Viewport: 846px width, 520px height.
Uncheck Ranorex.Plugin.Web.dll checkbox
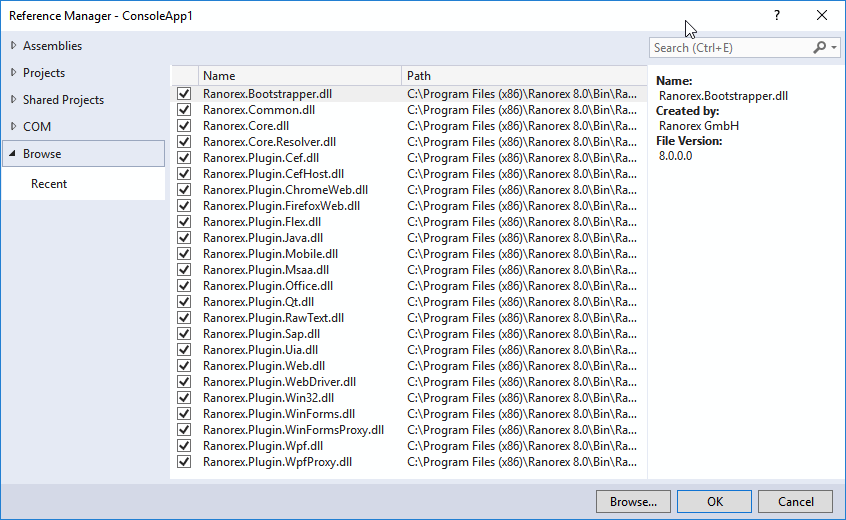184,366
